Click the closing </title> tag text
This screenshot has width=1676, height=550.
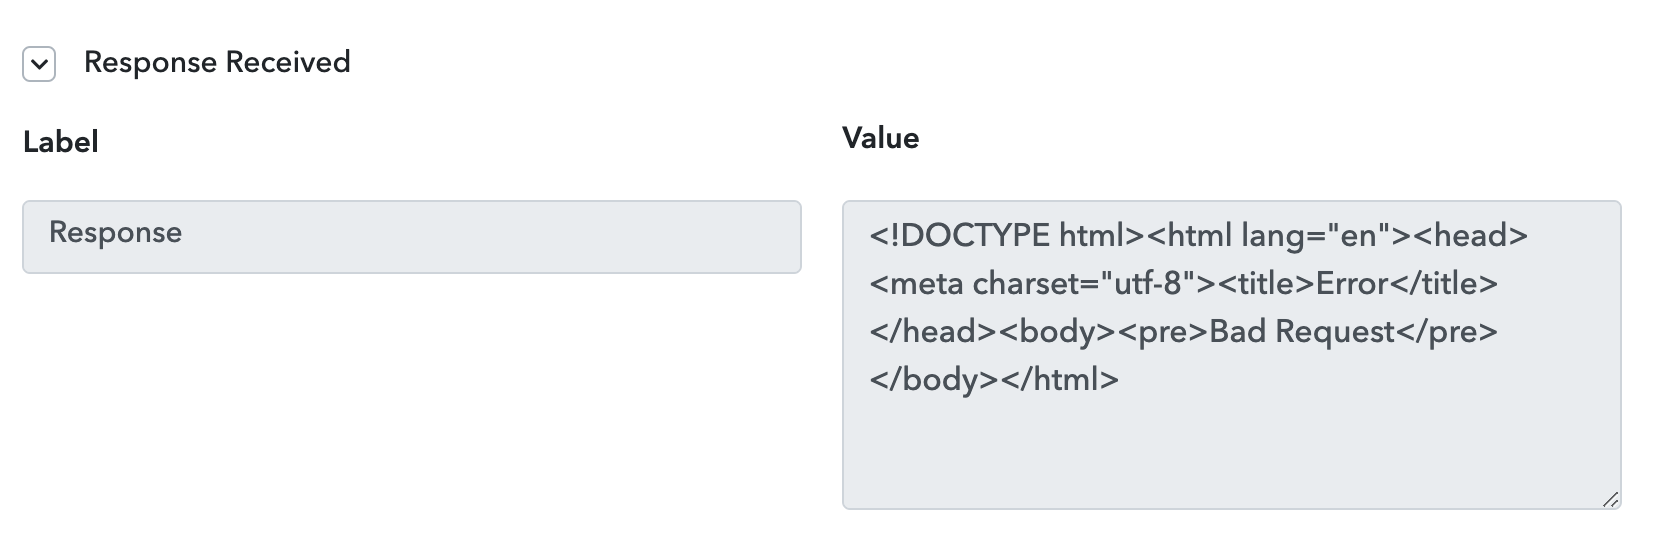point(1444,283)
